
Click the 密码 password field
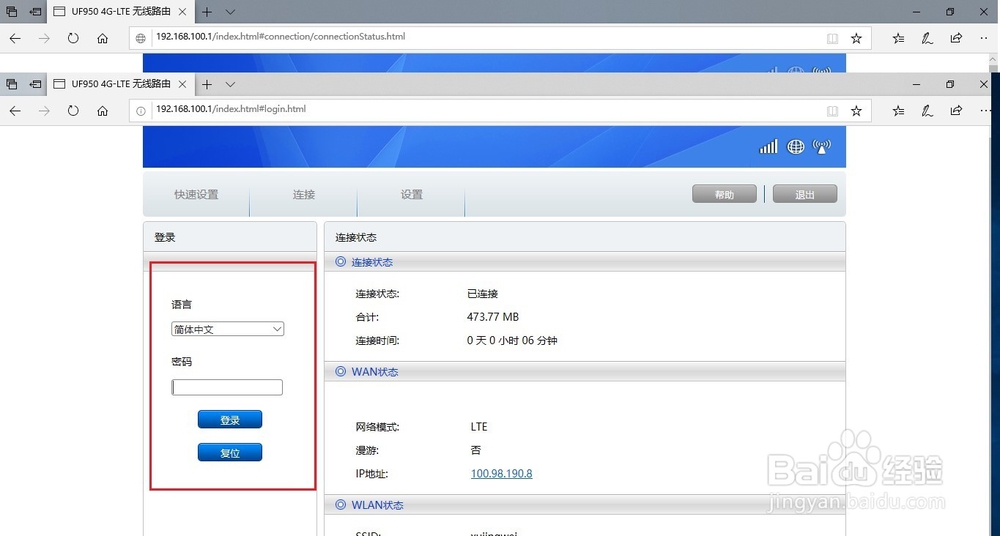pos(227,387)
